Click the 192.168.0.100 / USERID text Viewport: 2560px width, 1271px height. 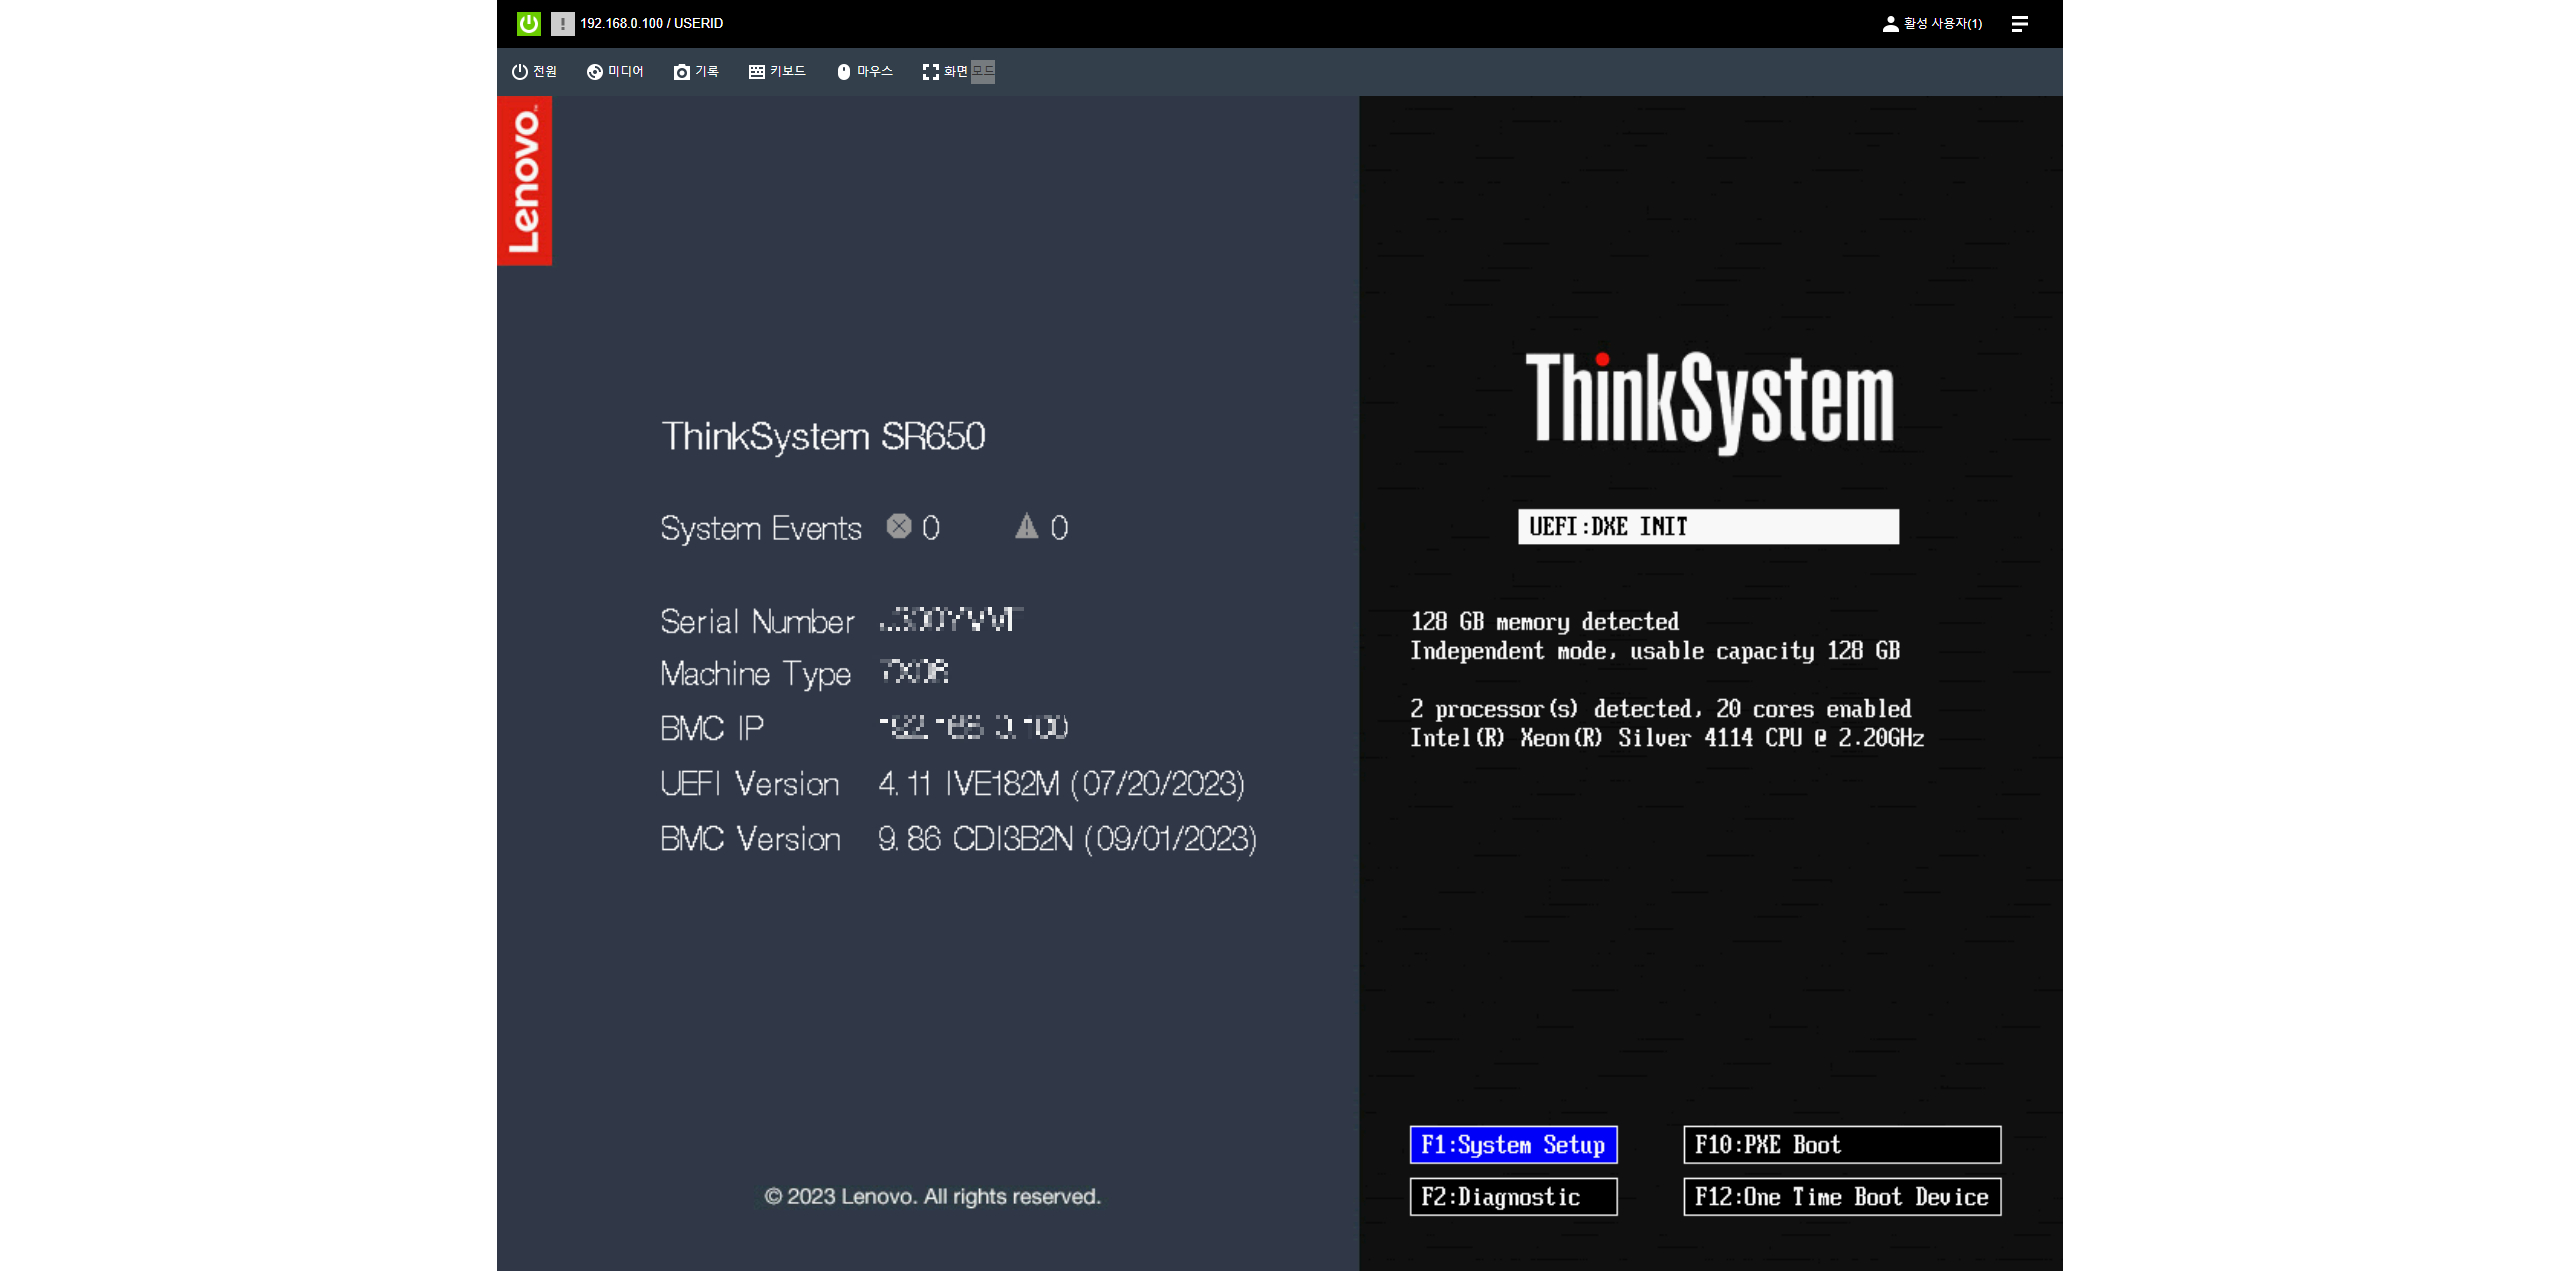point(651,23)
